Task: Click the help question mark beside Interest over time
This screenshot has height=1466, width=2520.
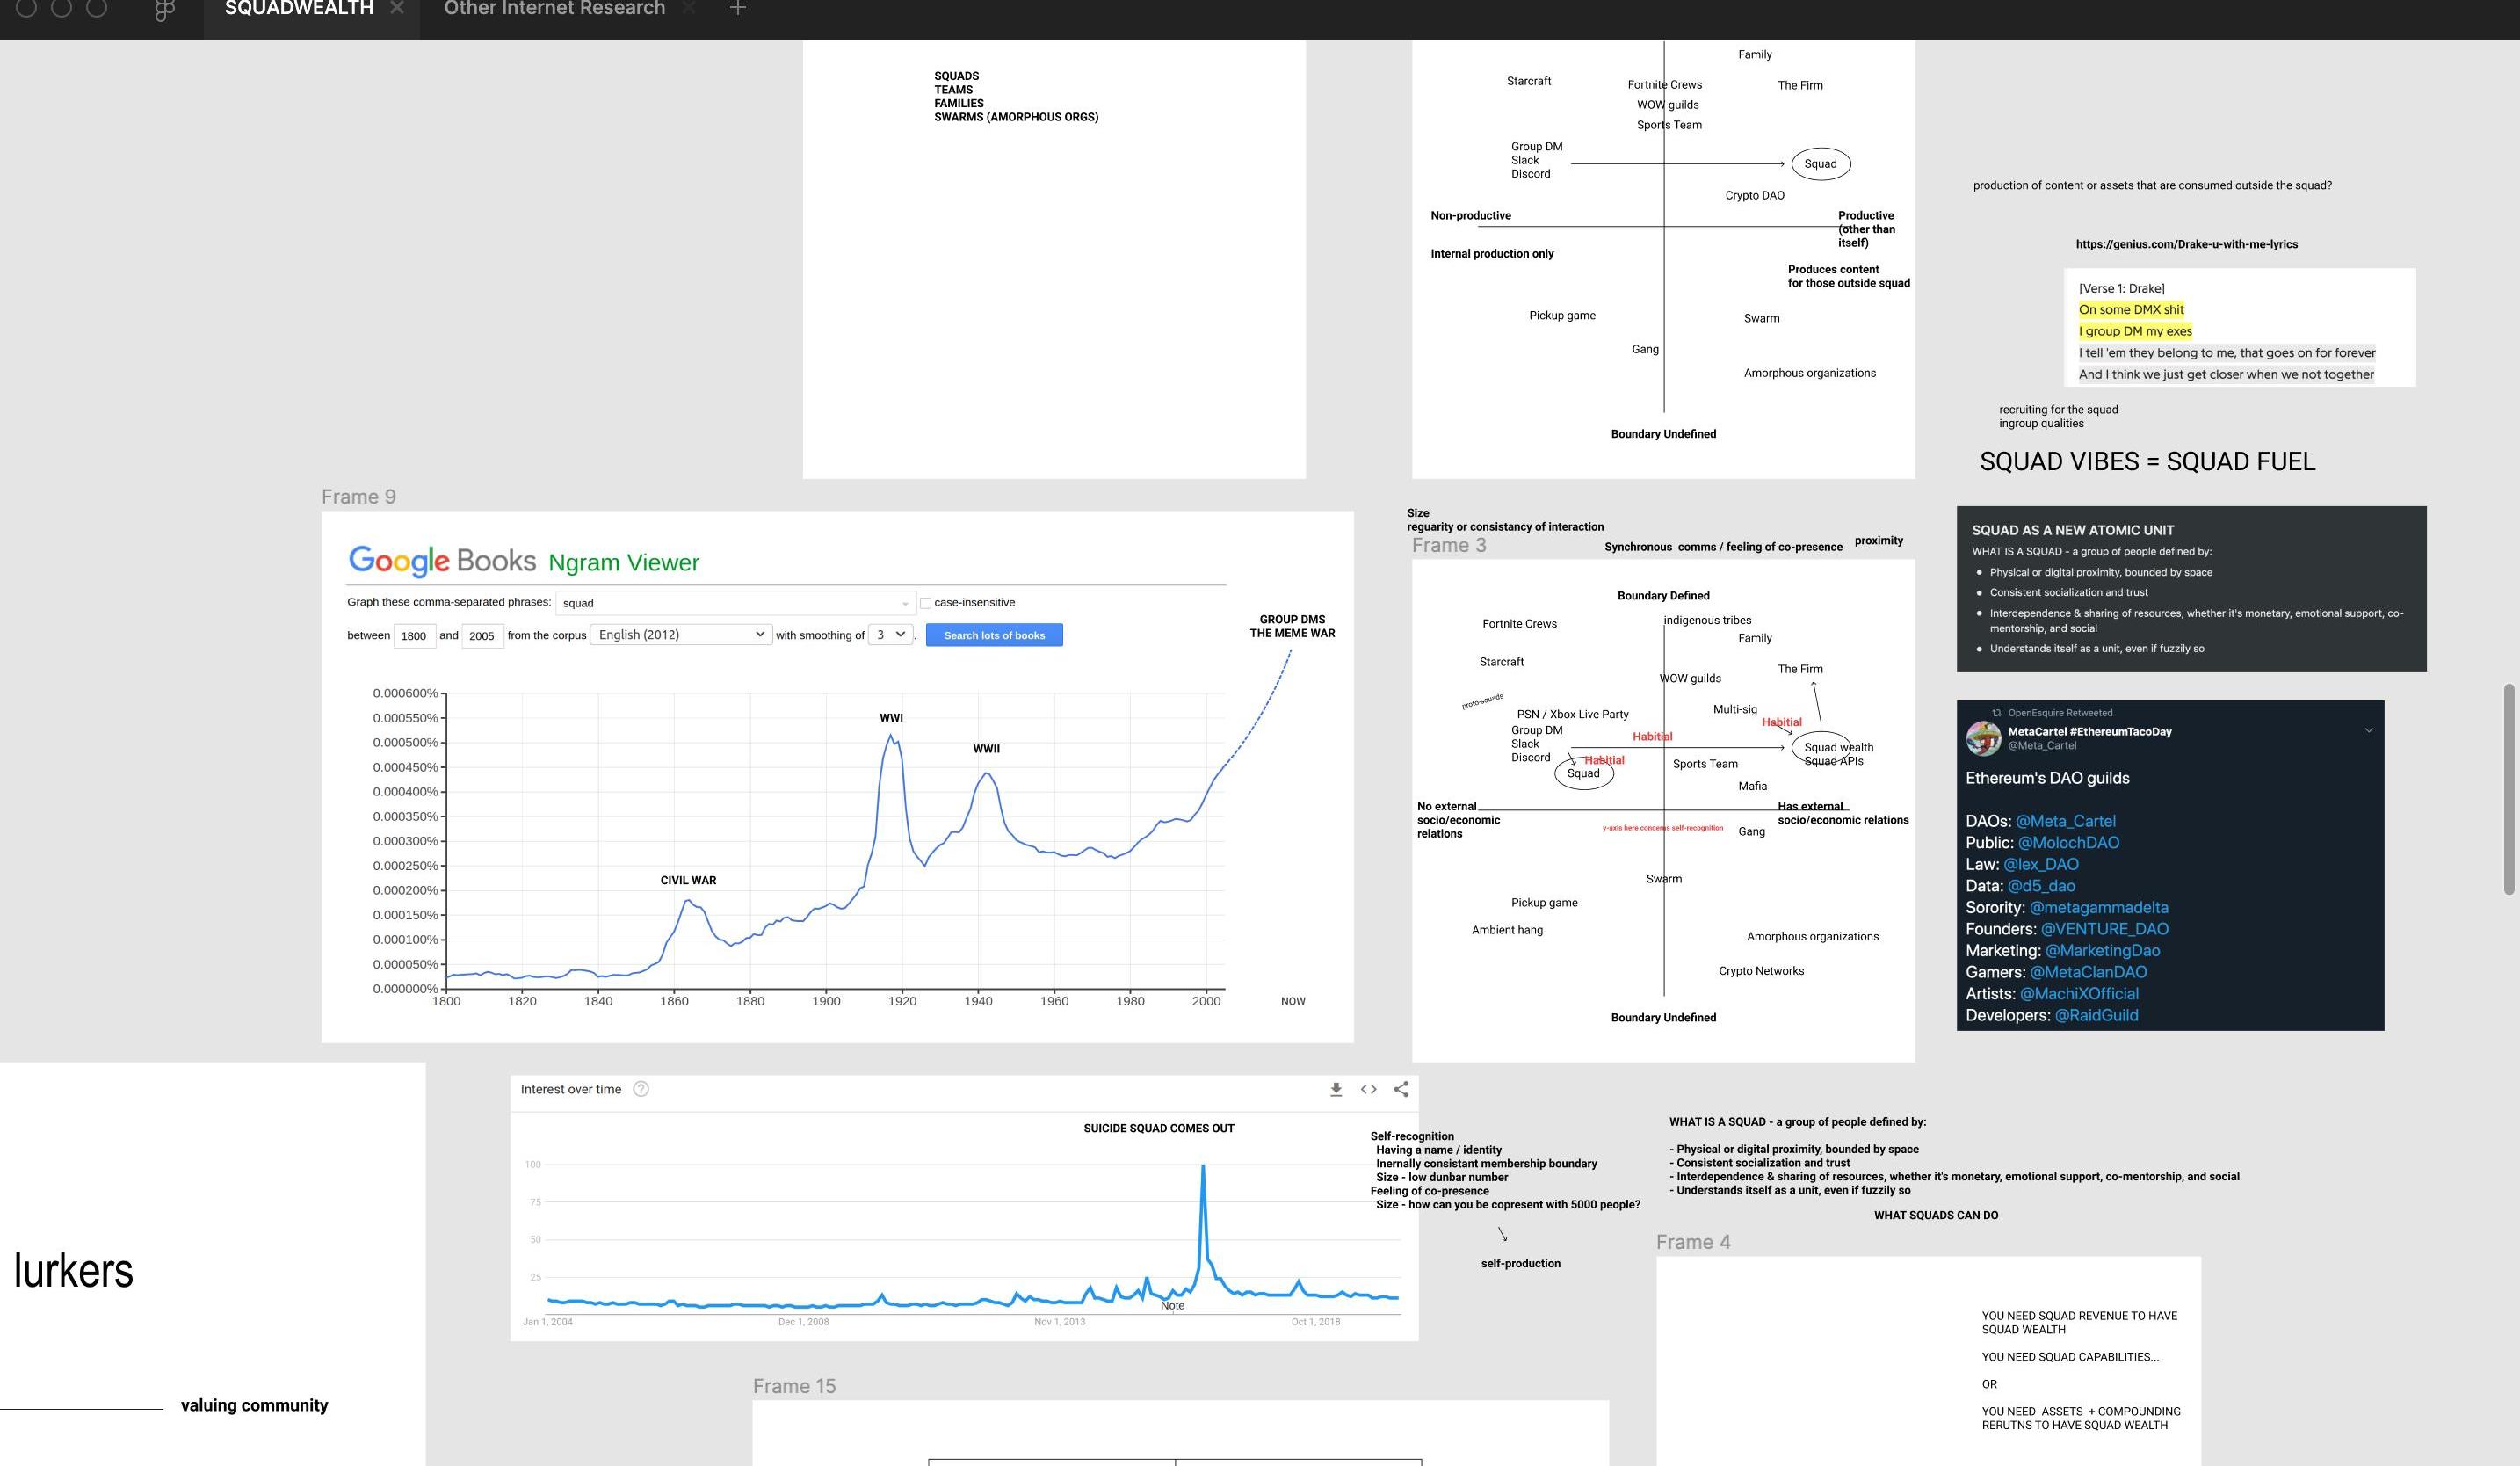Action: click(x=641, y=1089)
